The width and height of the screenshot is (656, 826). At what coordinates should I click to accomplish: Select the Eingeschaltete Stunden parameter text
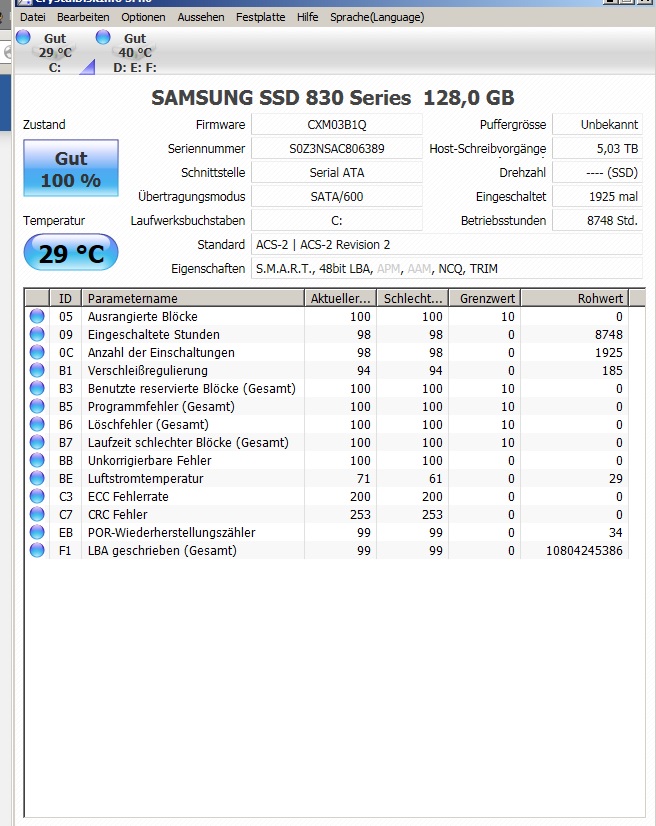[153, 335]
